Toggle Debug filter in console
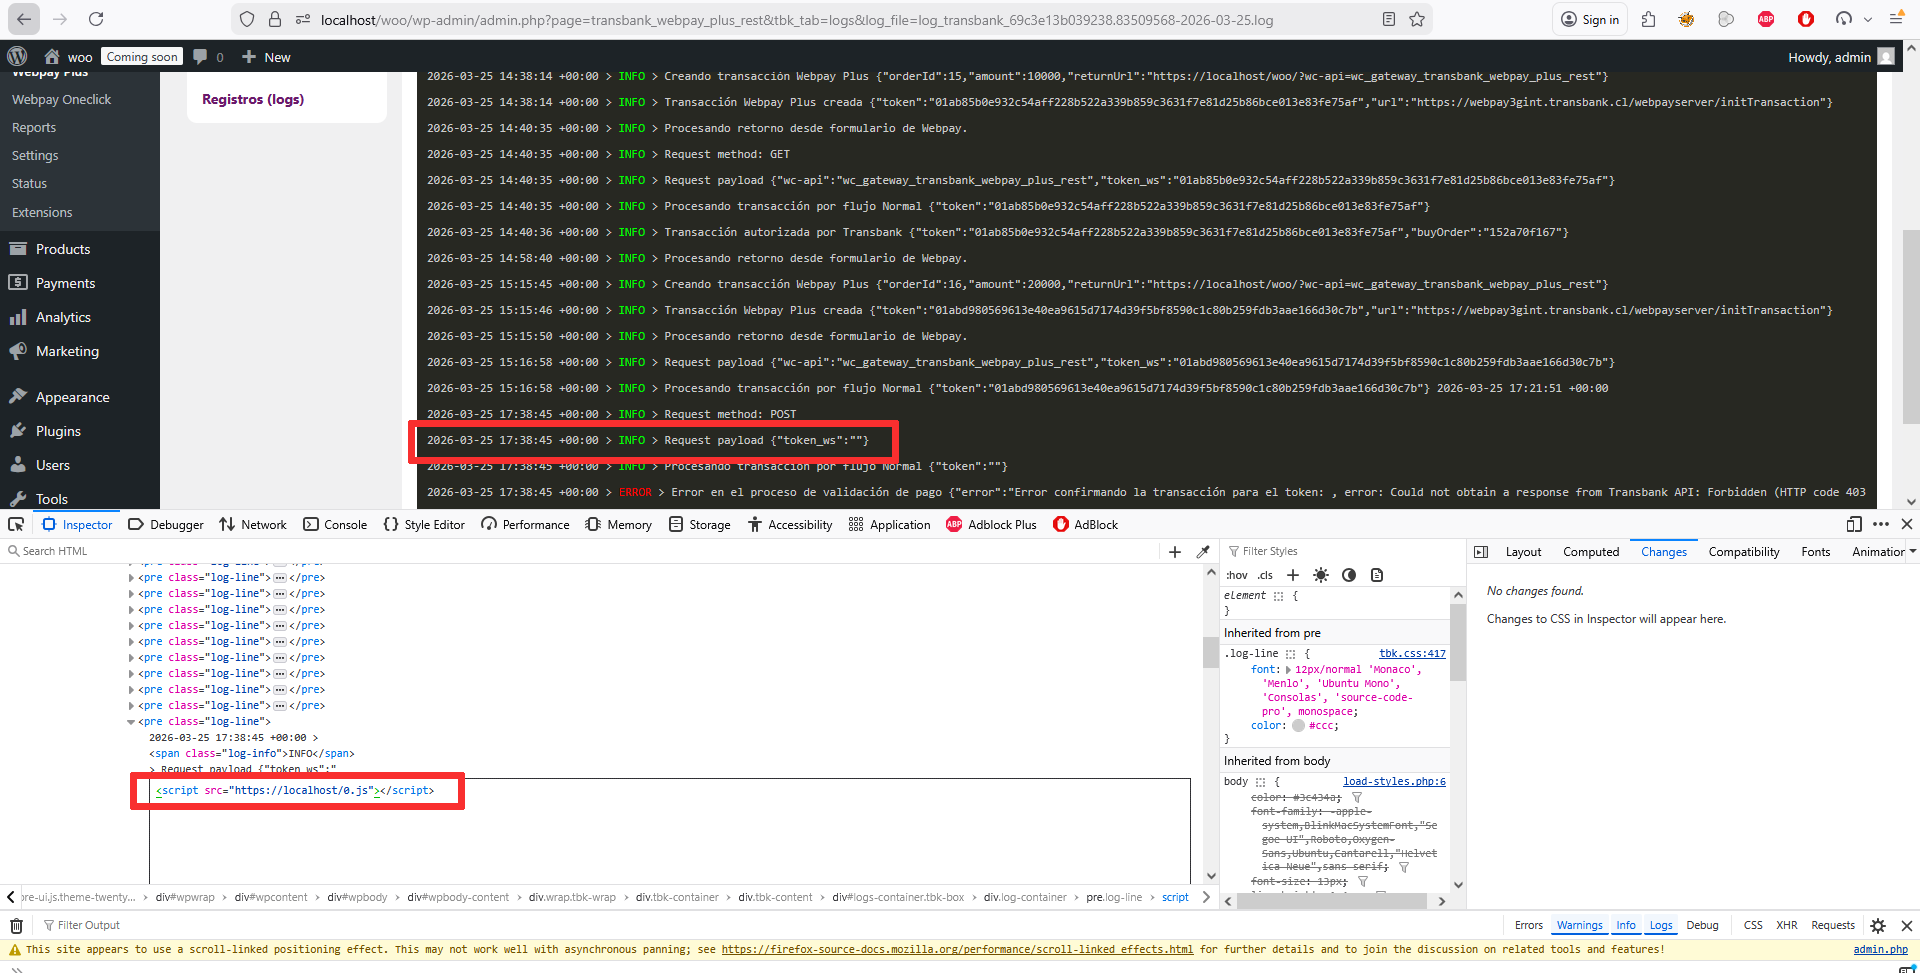The width and height of the screenshot is (1920, 979). [x=1702, y=926]
